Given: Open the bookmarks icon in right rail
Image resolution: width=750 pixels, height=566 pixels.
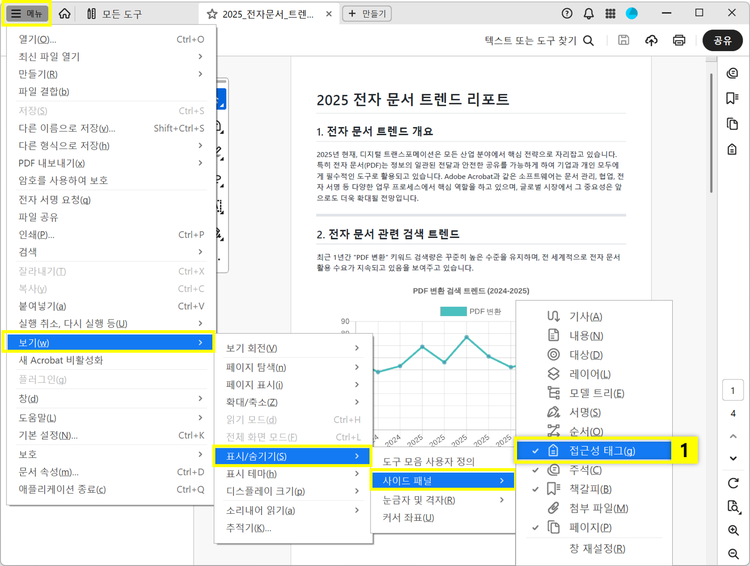Looking at the screenshot, I should pyautogui.click(x=732, y=99).
